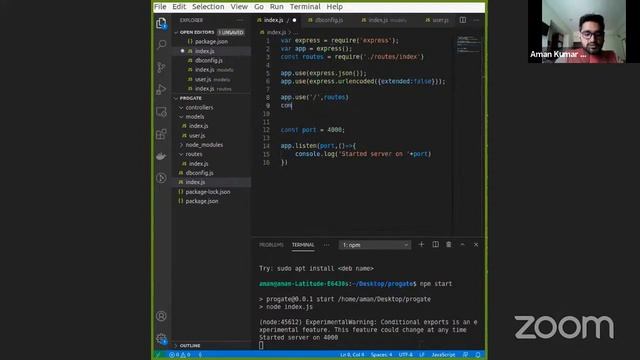Viewport: 640px width, 360px height.
Task: Open the Edit menu
Action: 179,7
